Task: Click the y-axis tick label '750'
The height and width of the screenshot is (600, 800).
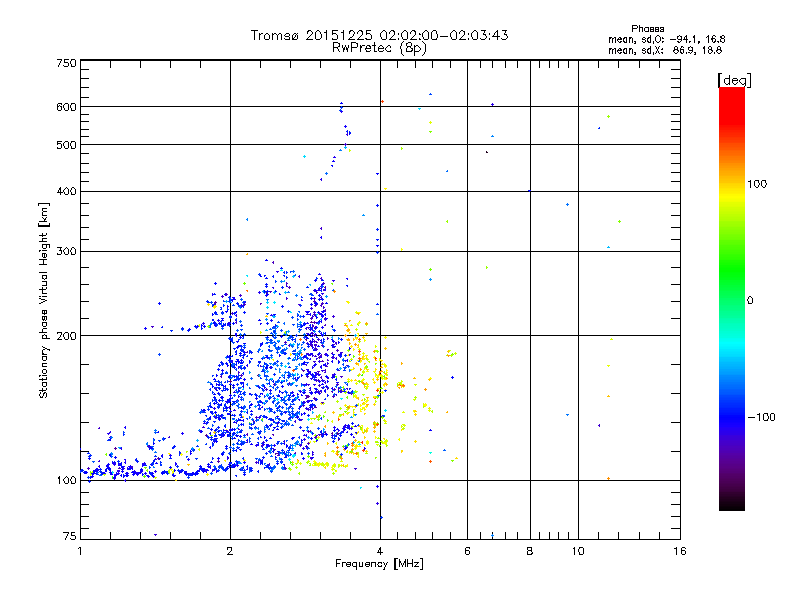Action: (67, 63)
